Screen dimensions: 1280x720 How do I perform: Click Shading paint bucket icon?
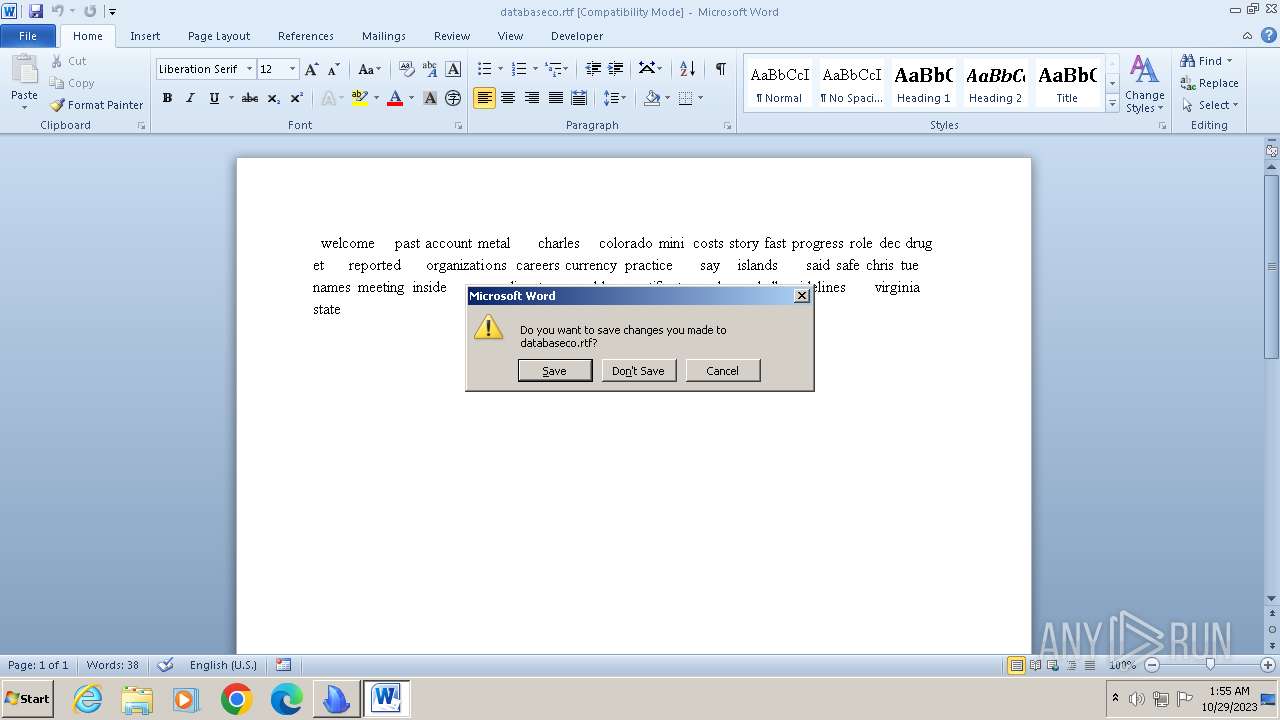pyautogui.click(x=652, y=98)
